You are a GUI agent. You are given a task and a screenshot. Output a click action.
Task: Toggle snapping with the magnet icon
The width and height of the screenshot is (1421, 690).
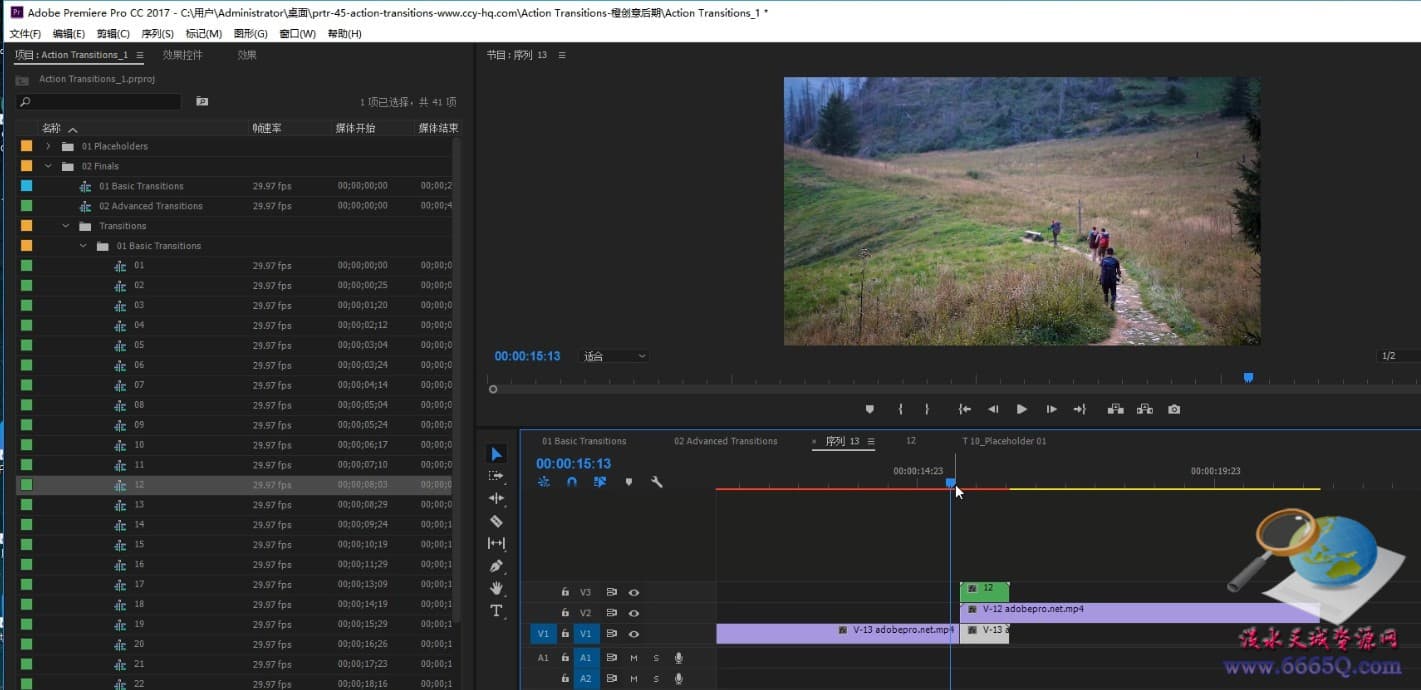pyautogui.click(x=571, y=482)
